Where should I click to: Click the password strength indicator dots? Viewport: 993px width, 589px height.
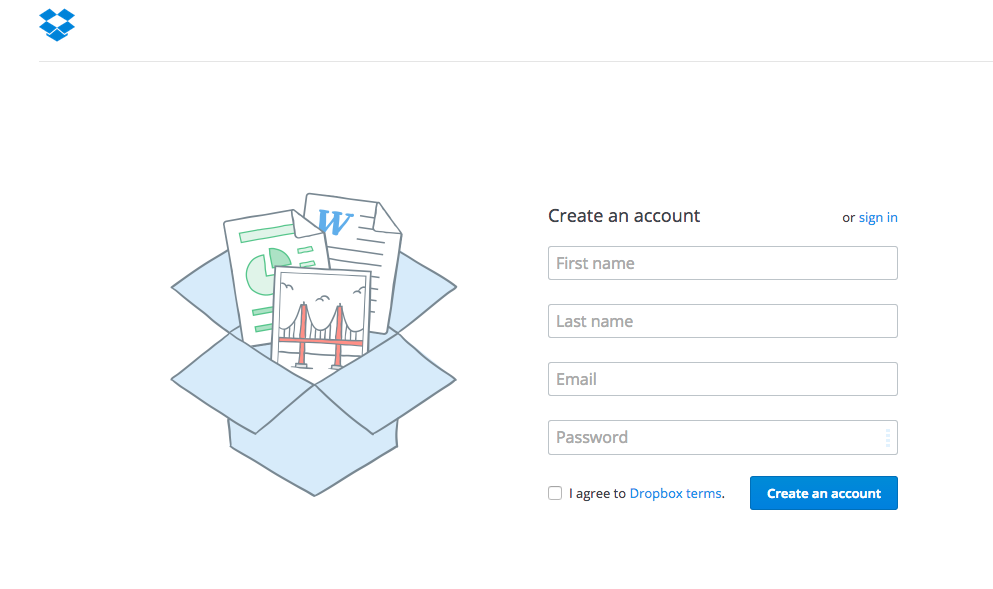(x=887, y=438)
